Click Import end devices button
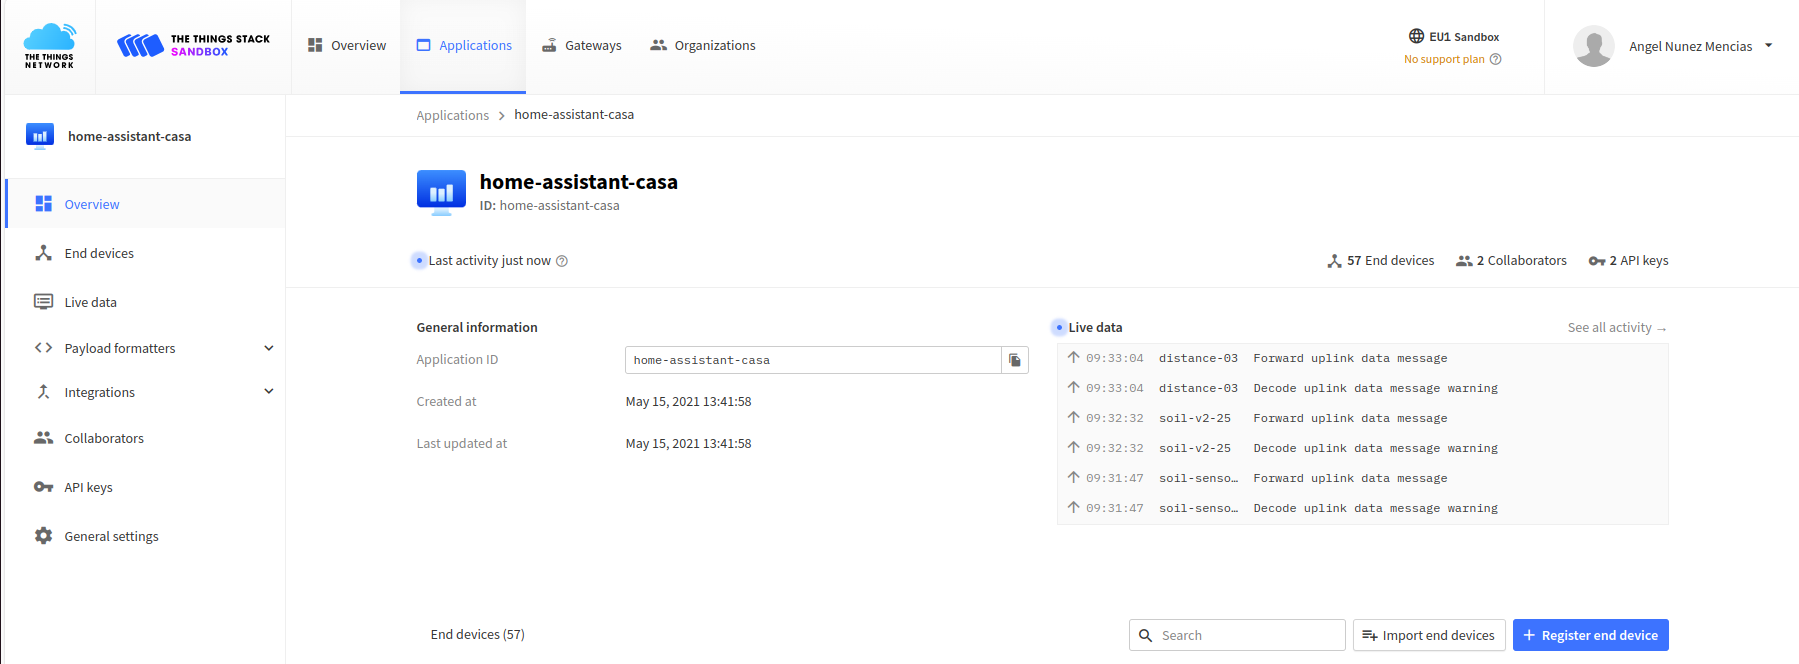This screenshot has height=664, width=1799. [x=1428, y=635]
